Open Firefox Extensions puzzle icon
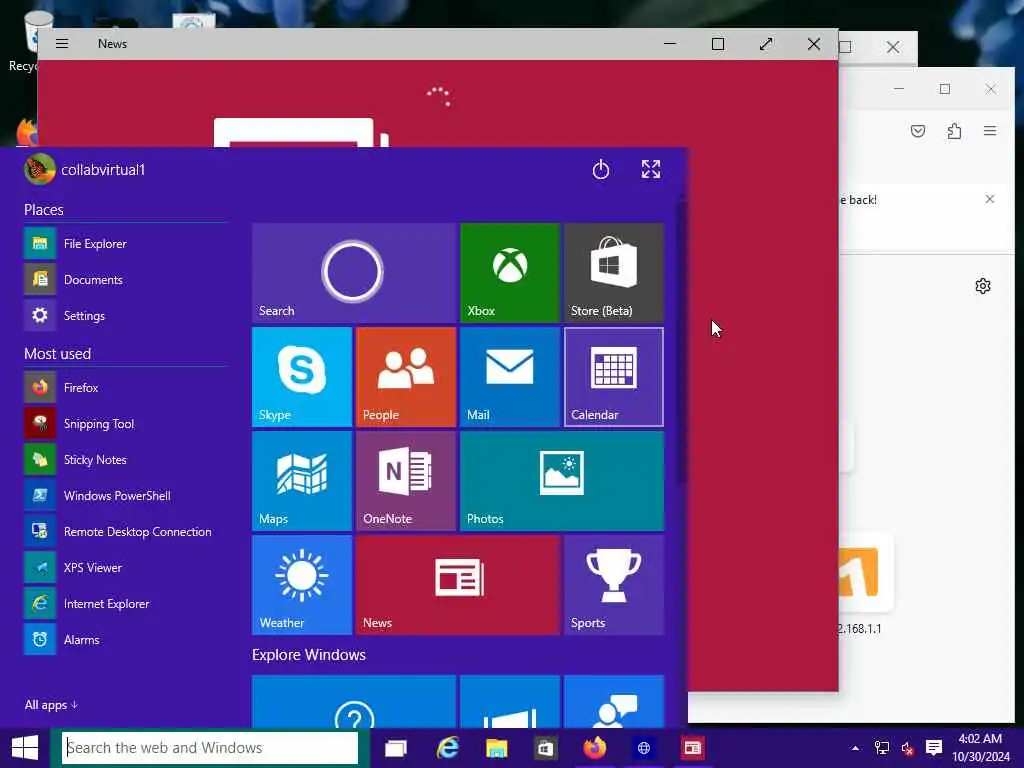This screenshot has width=1024, height=768. tap(954, 131)
